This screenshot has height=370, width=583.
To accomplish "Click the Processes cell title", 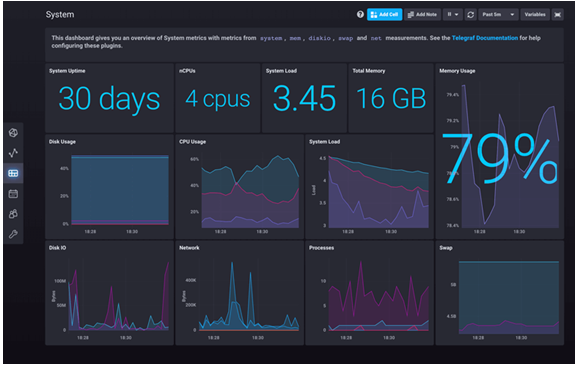I will point(322,248).
